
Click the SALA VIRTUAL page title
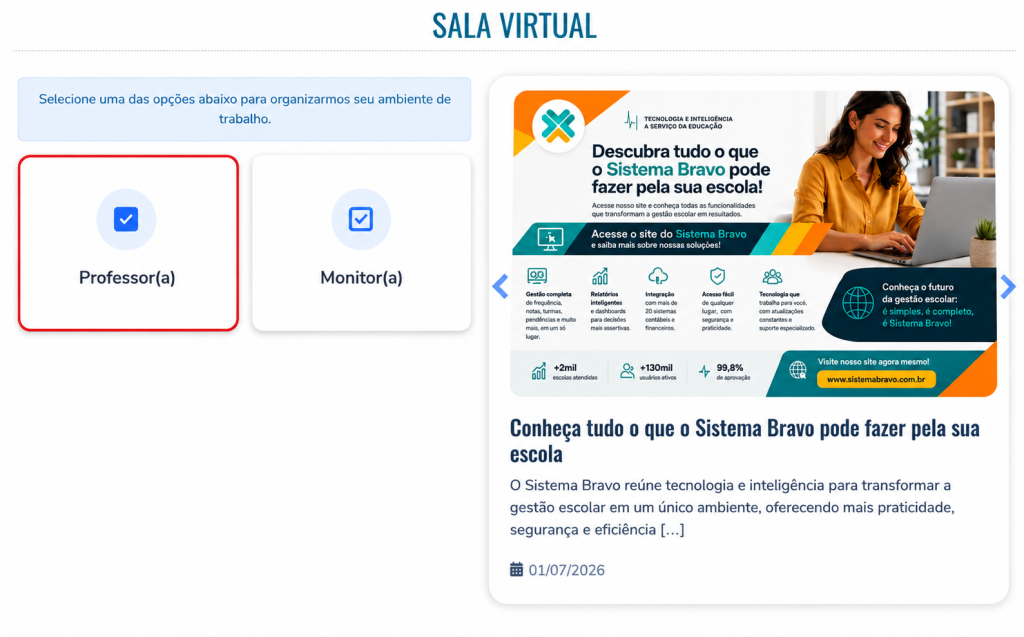tap(514, 25)
